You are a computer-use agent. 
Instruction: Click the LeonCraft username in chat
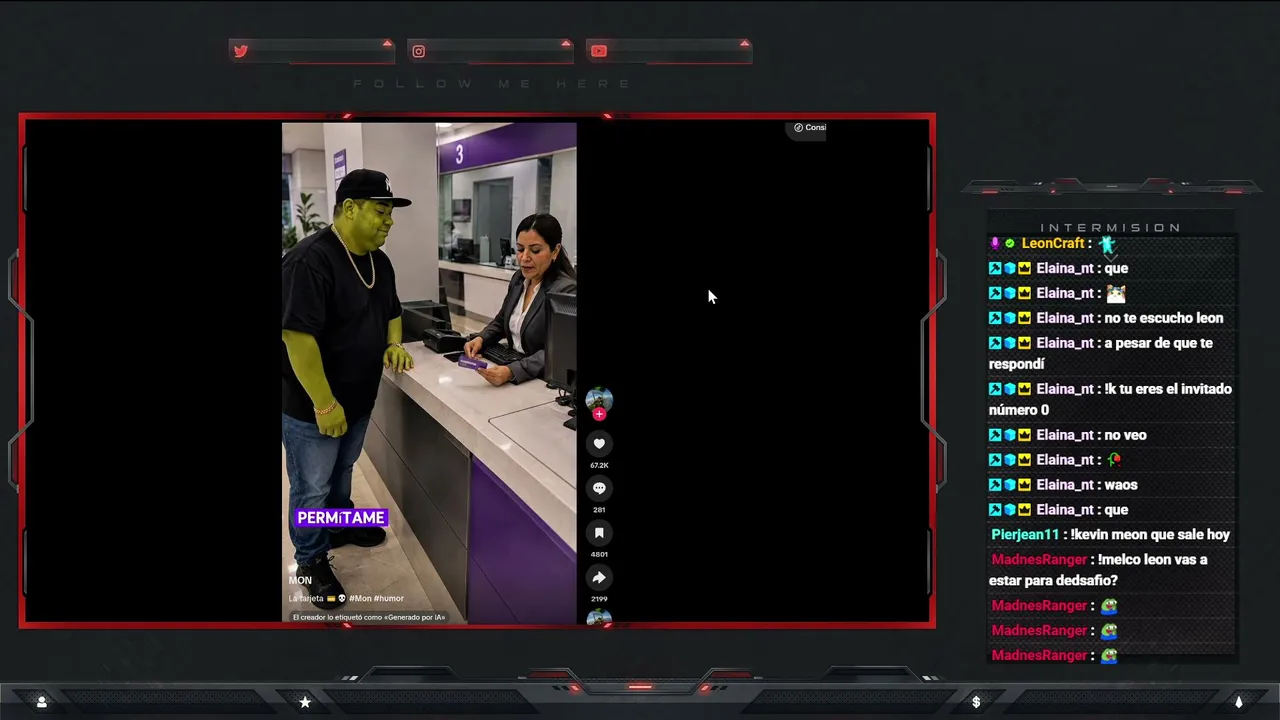click(x=1053, y=243)
